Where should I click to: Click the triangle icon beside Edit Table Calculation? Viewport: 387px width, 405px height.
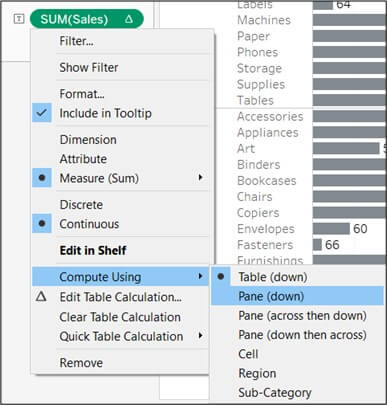click(41, 296)
